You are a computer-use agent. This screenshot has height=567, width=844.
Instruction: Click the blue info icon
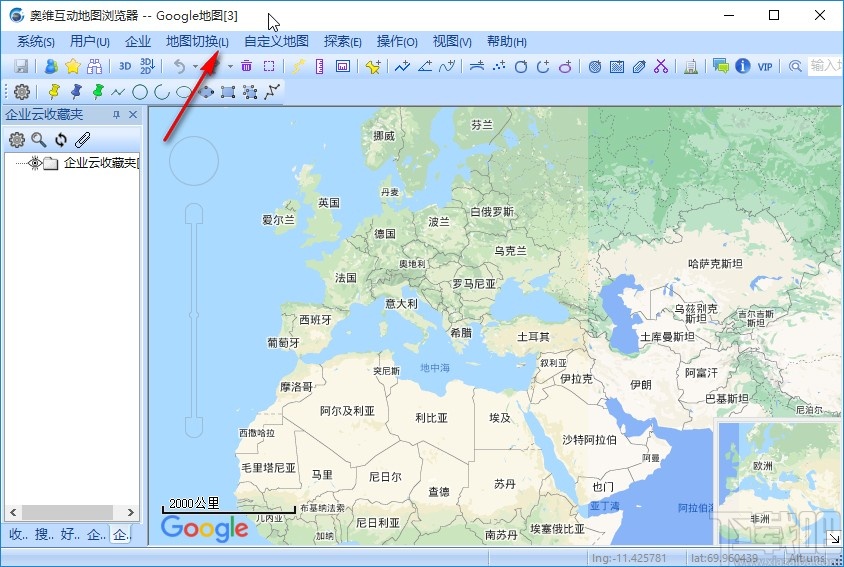point(743,66)
